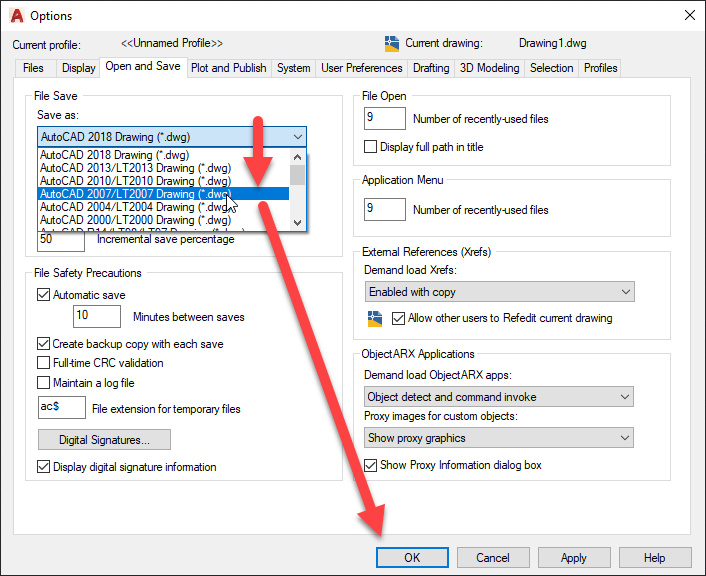Toggle the Automatic save checkbox
The height and width of the screenshot is (576, 706).
(44, 295)
